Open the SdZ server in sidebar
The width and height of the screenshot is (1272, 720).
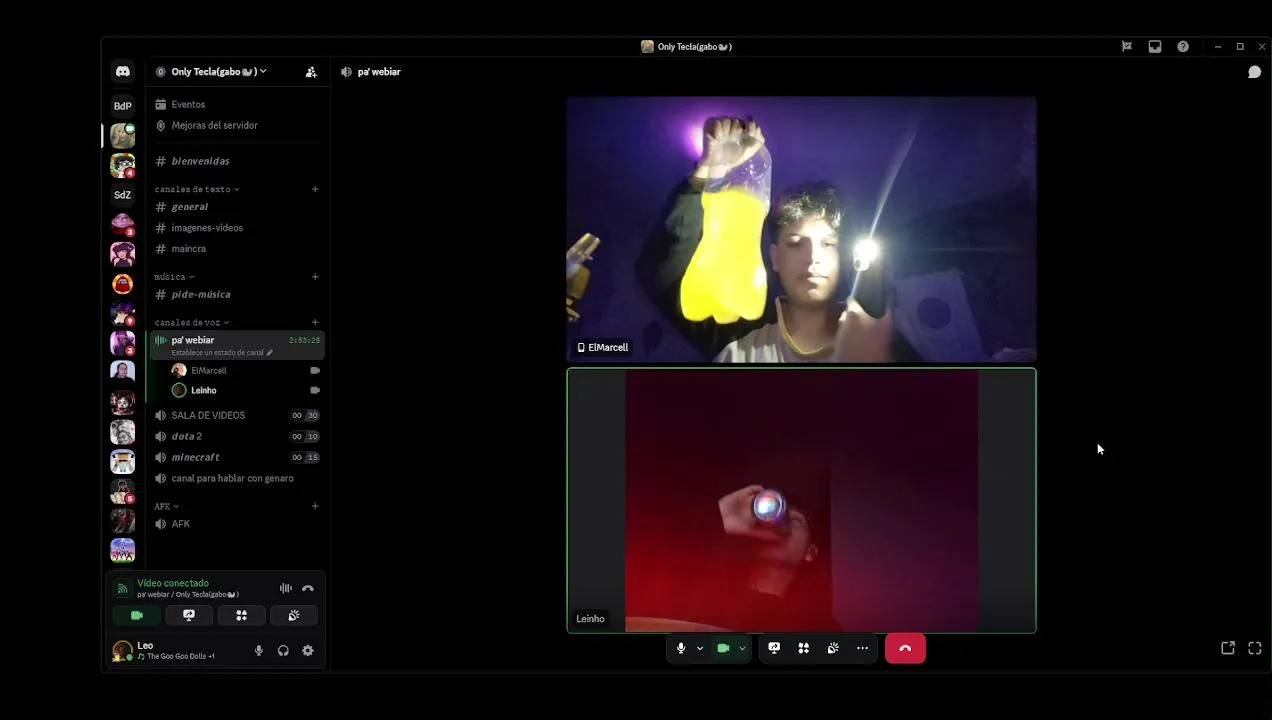(122, 195)
